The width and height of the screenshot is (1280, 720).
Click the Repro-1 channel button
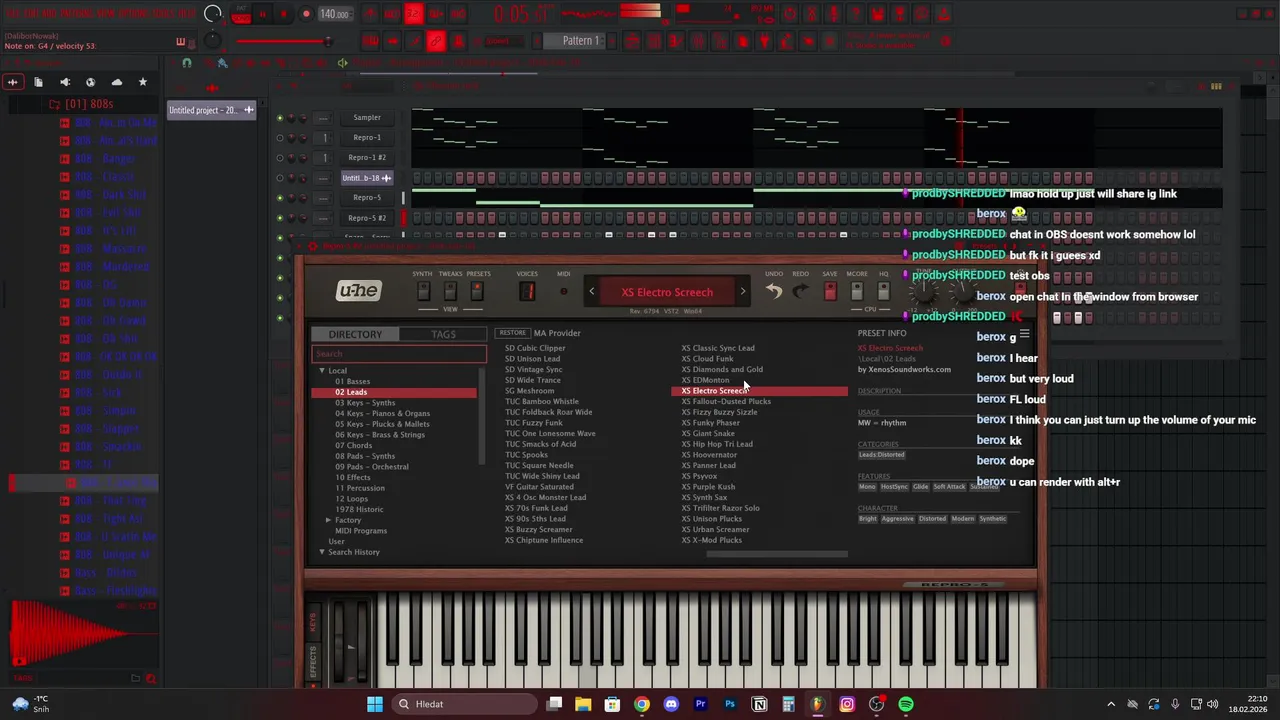(x=366, y=138)
